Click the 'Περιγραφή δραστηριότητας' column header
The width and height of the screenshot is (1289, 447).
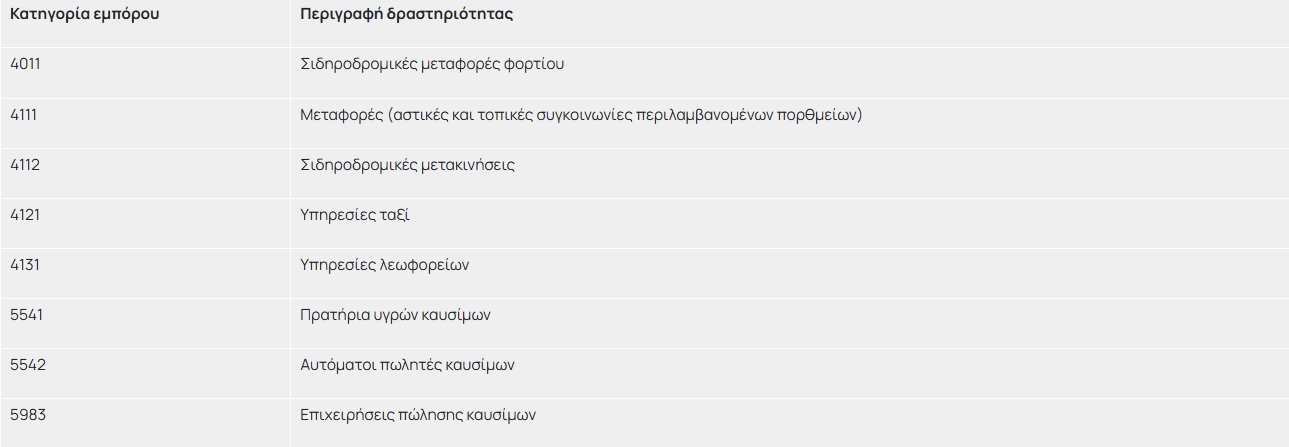(x=407, y=15)
